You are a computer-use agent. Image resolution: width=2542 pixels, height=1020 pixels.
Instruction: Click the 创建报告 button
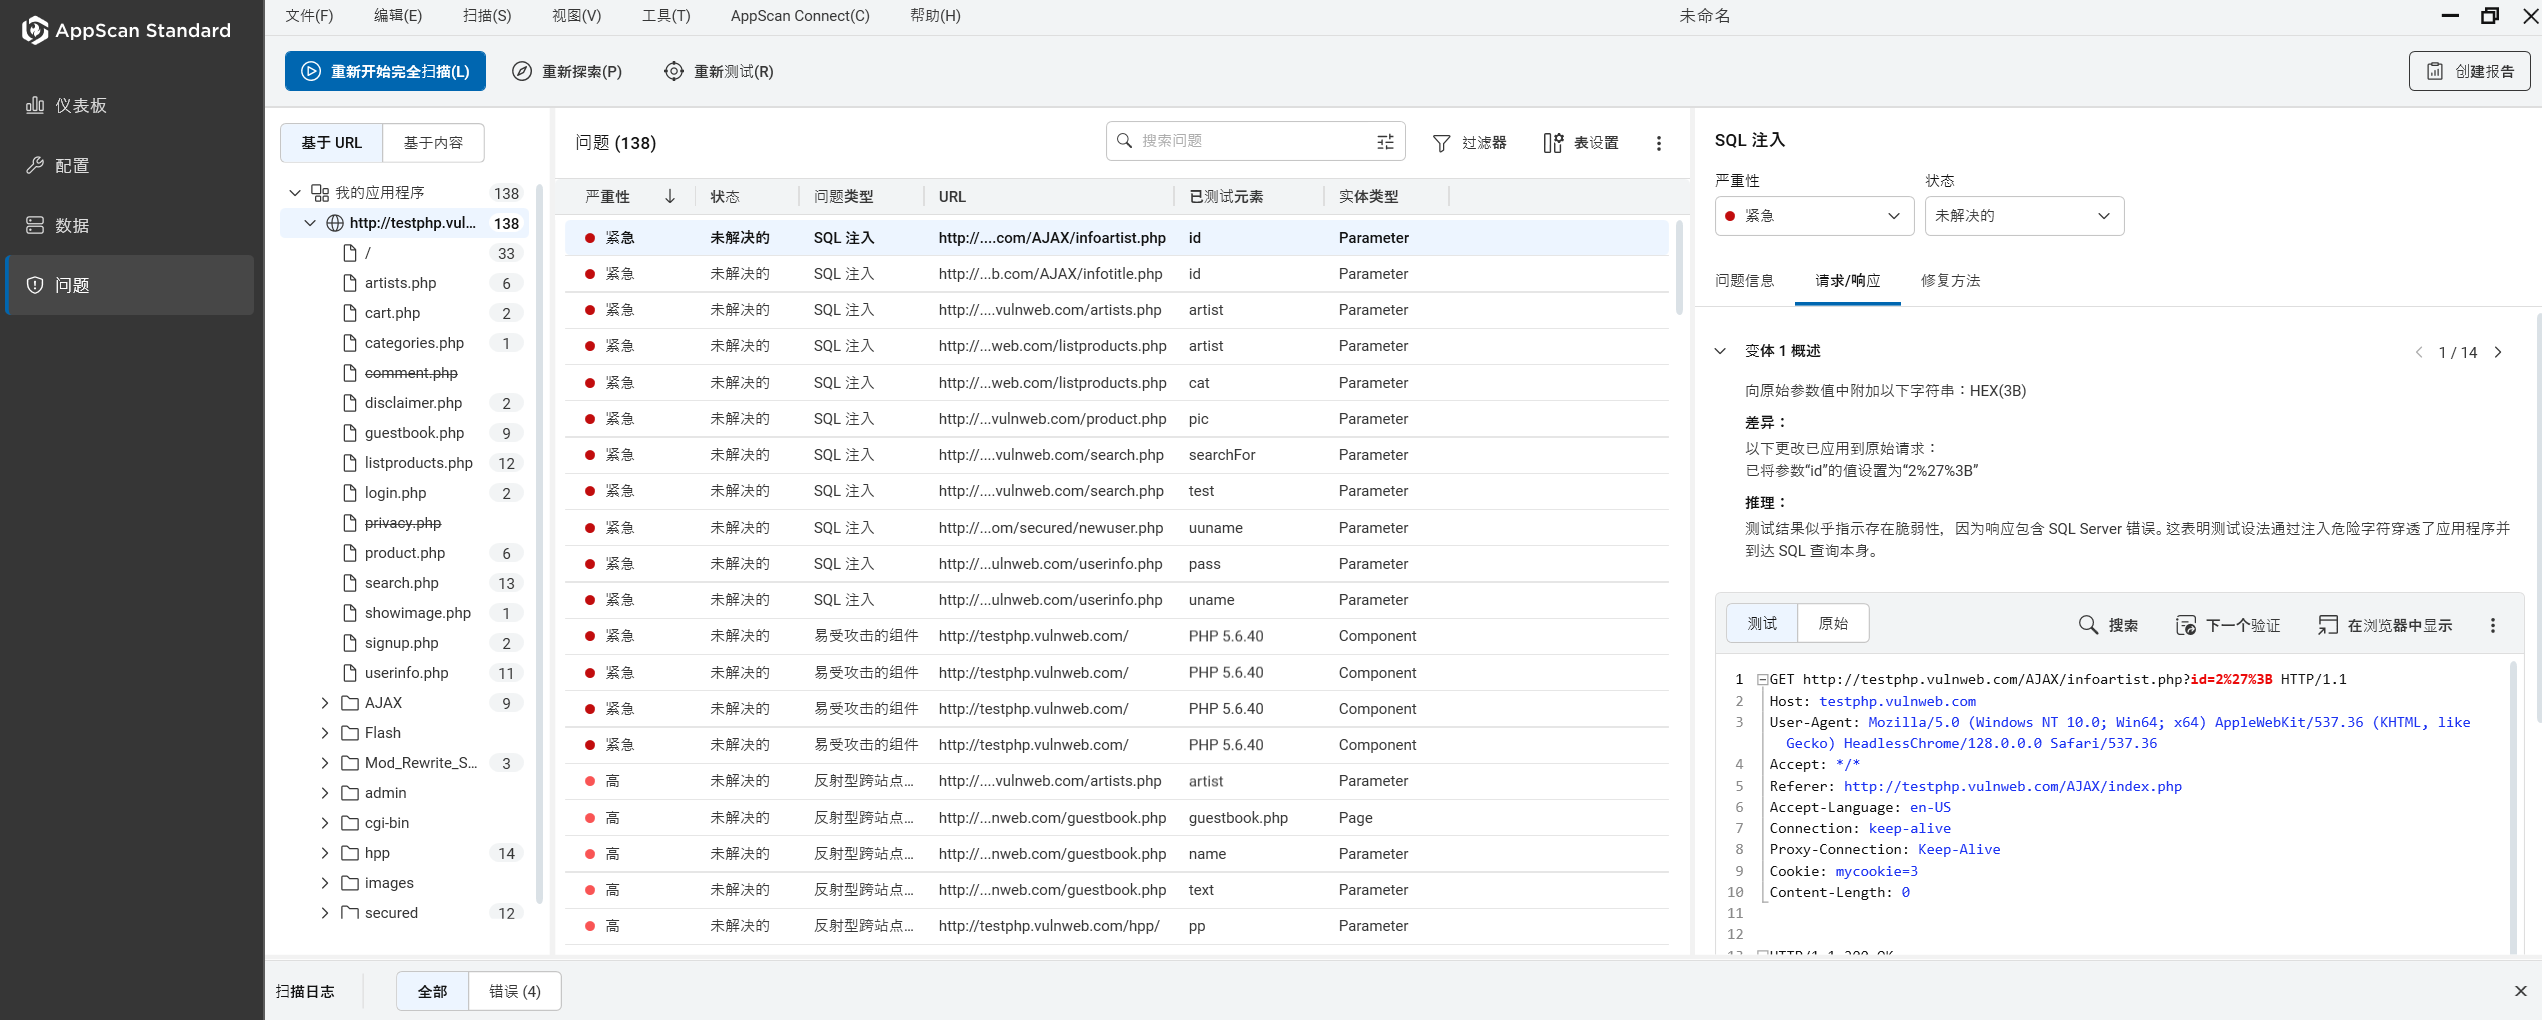click(x=2468, y=71)
